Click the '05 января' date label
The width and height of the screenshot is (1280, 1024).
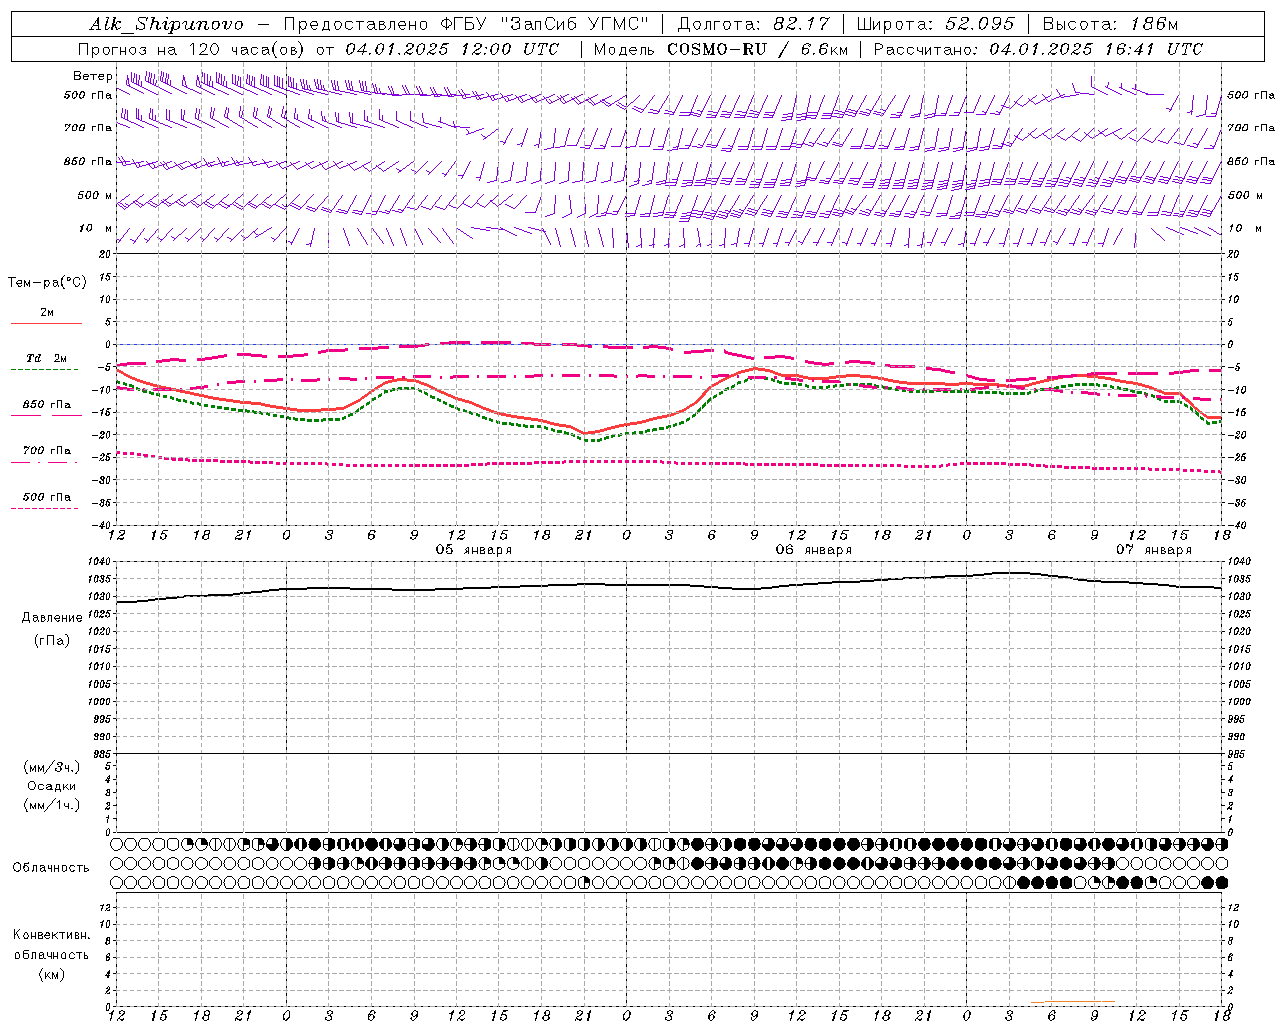(x=474, y=550)
